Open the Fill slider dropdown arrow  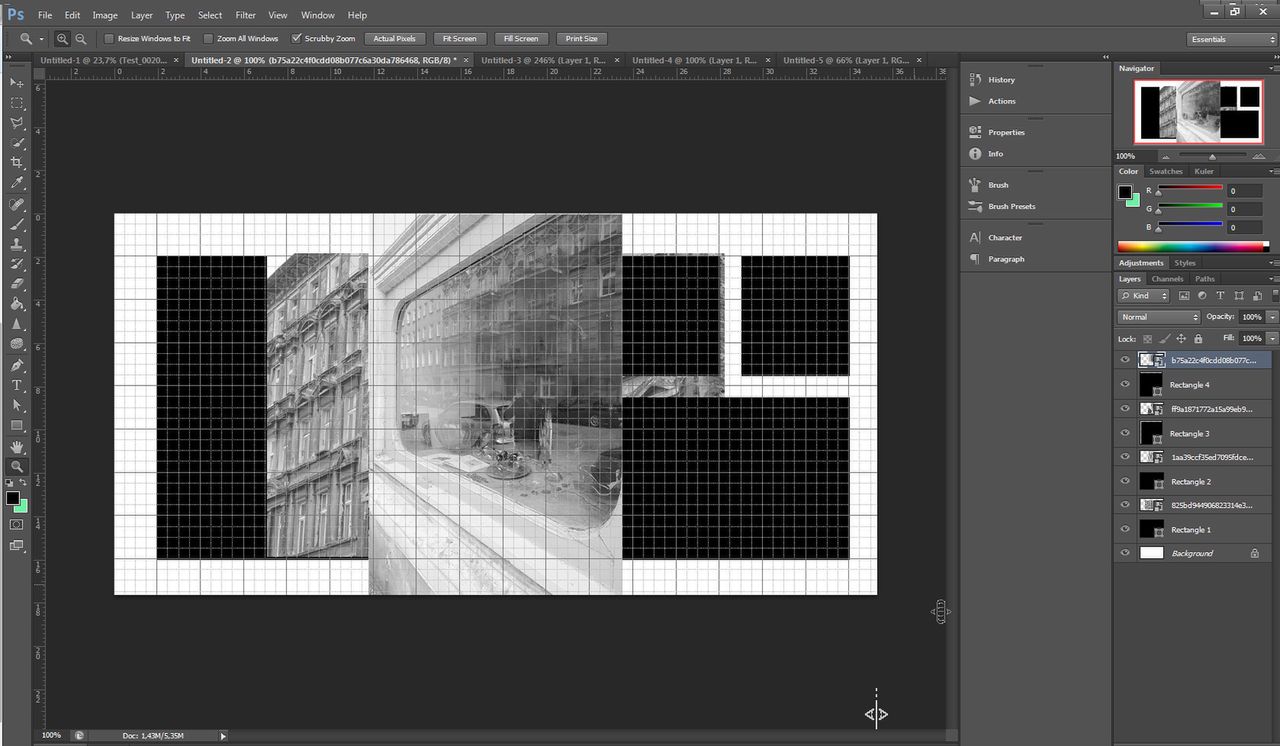point(1271,339)
